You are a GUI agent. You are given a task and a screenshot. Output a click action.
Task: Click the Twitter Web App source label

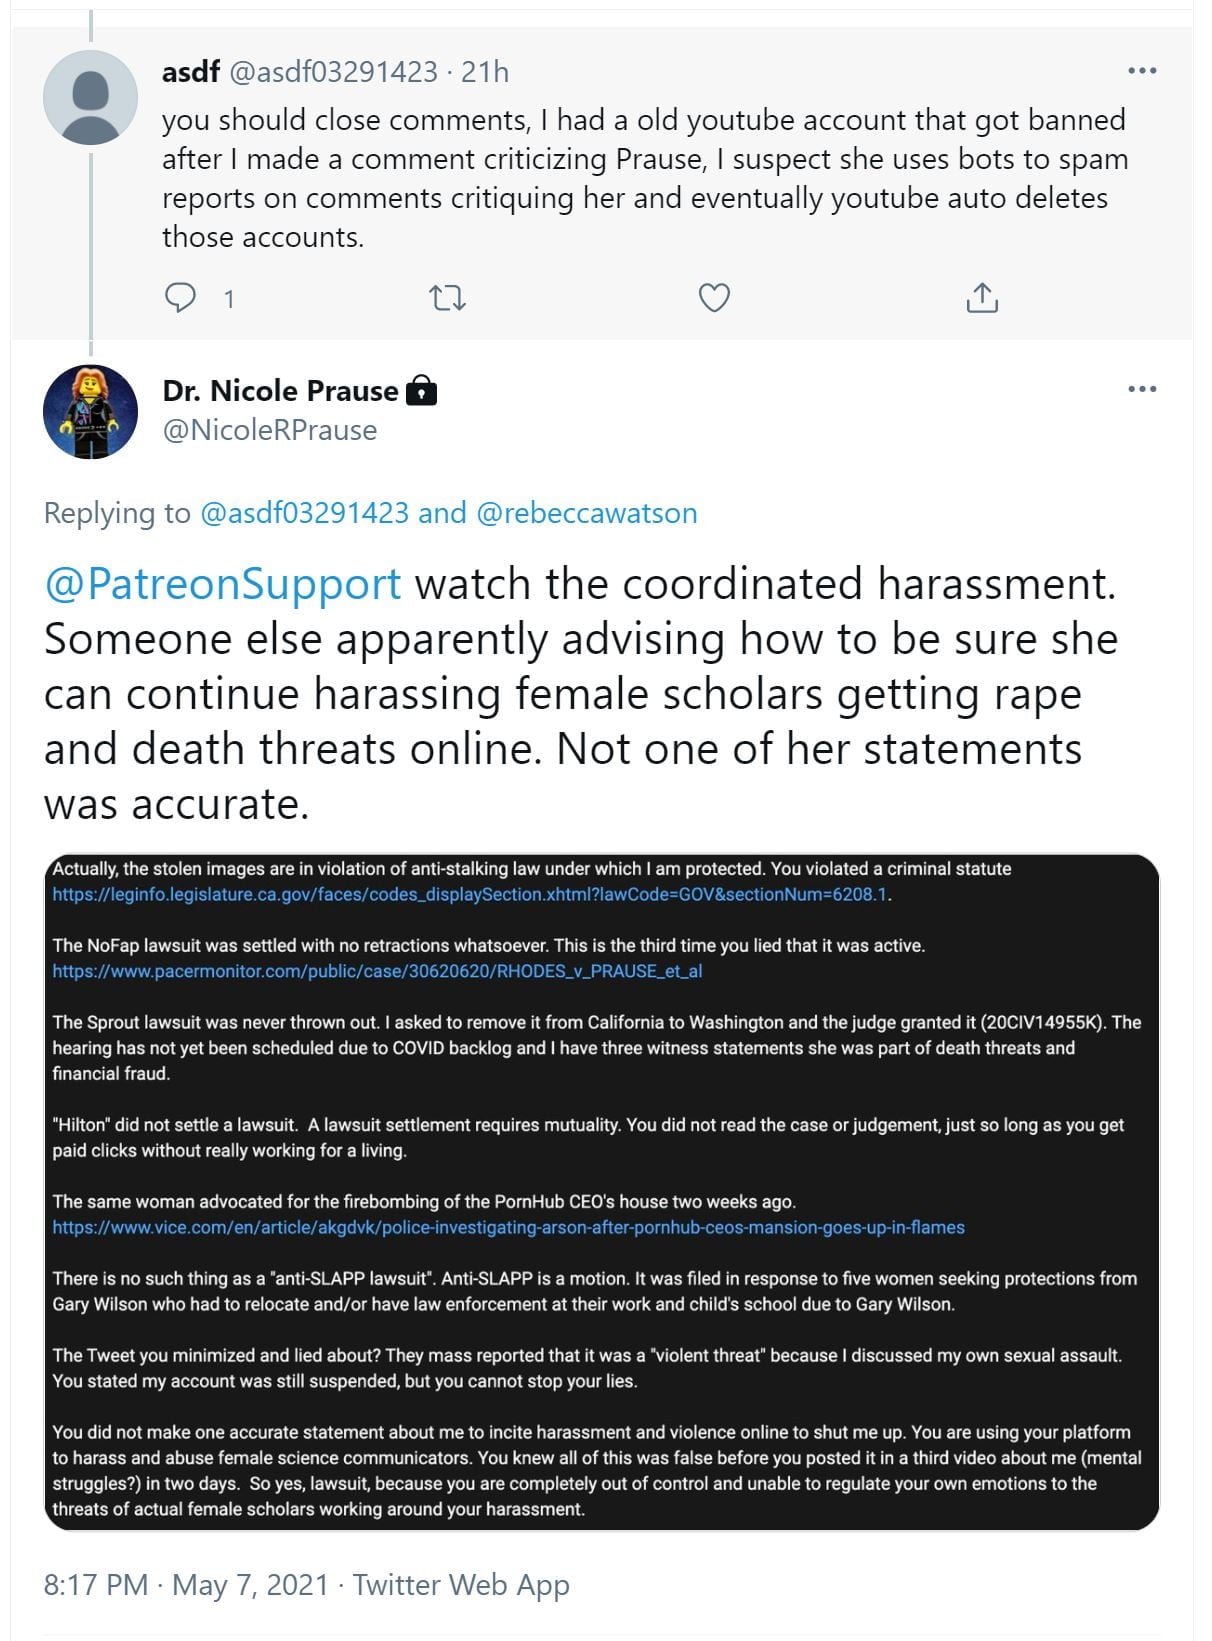coord(461,1585)
